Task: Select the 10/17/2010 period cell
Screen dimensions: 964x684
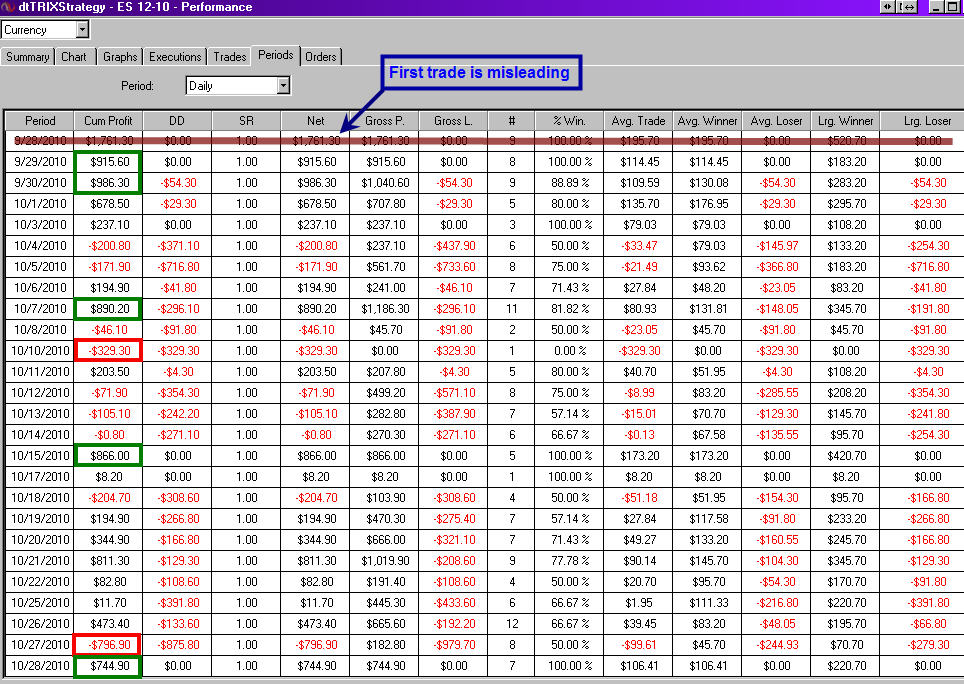Action: (x=40, y=476)
